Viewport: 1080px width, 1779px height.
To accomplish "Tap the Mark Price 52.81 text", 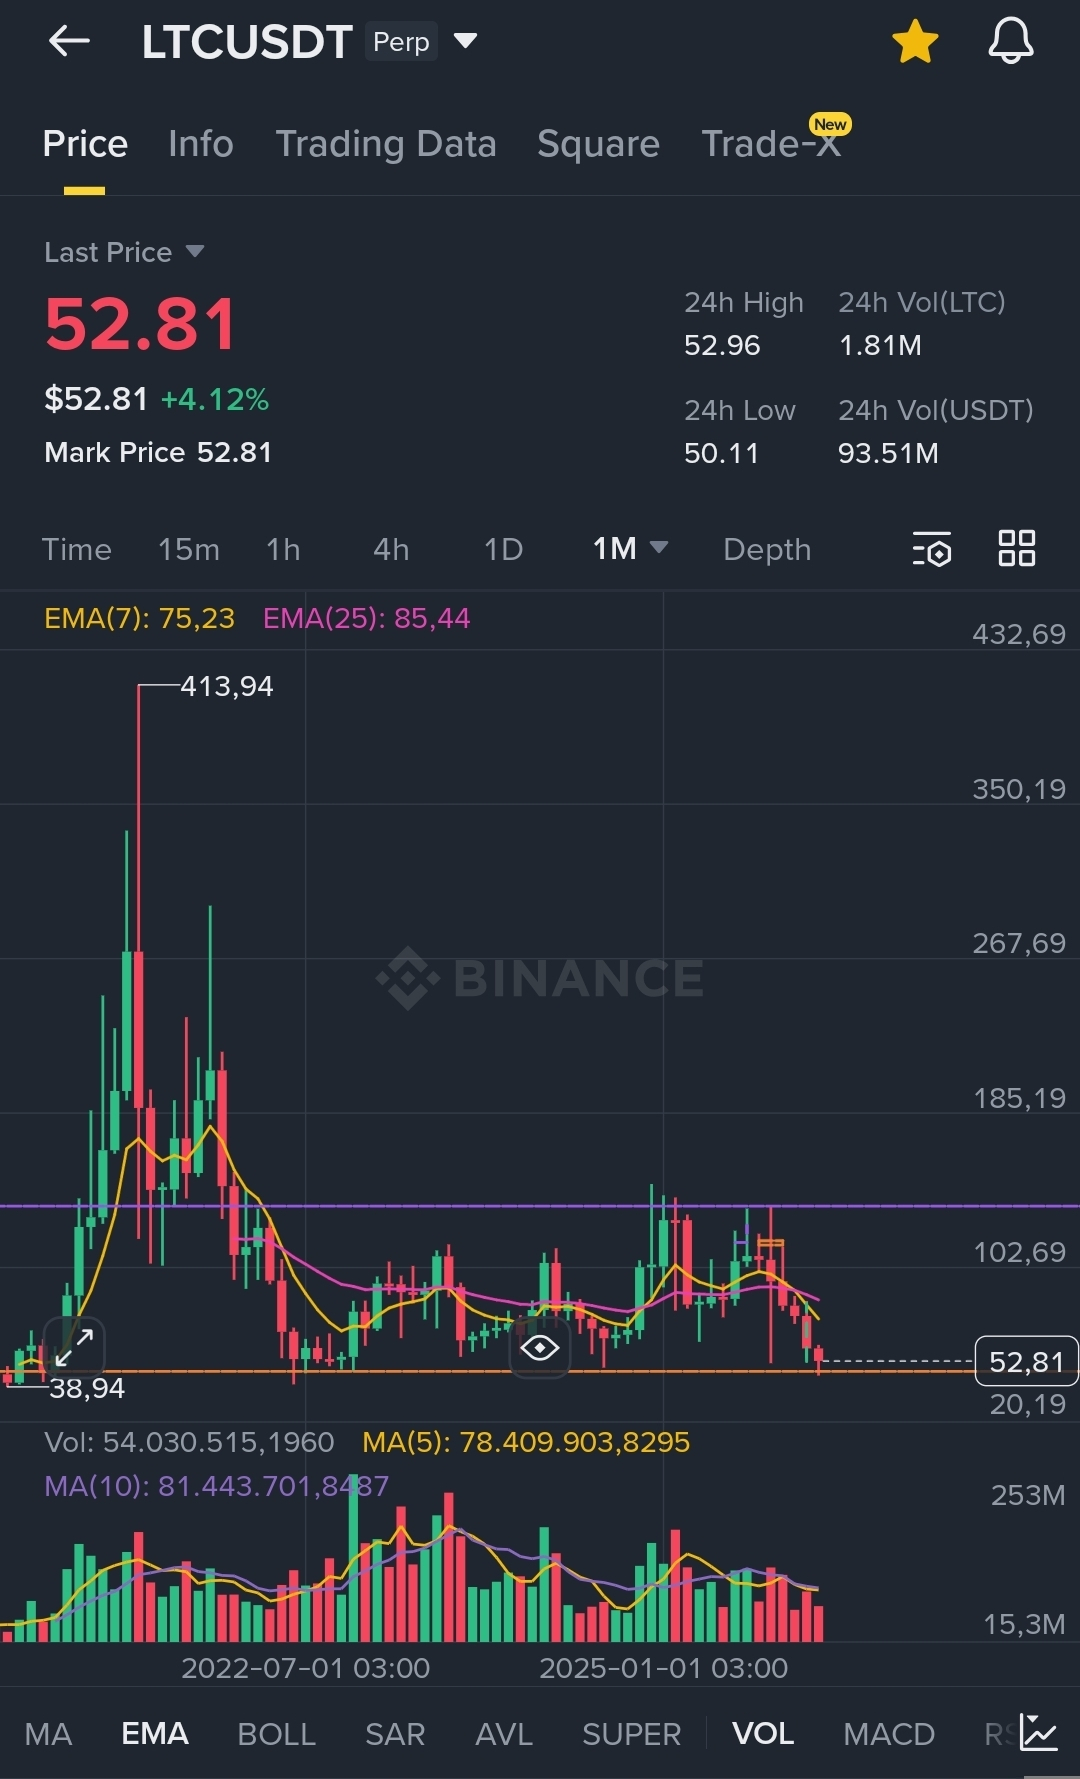I will pos(158,452).
